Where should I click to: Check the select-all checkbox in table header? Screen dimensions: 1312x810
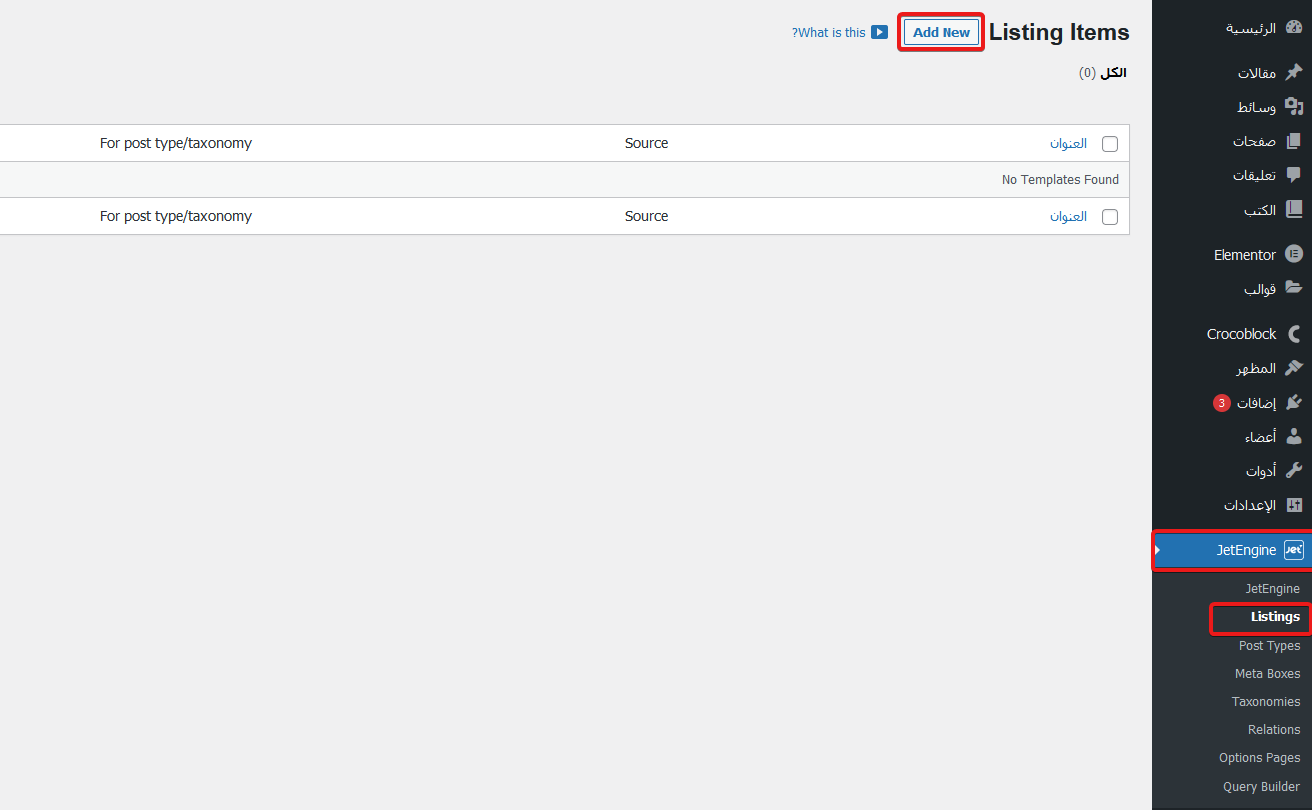1110,144
